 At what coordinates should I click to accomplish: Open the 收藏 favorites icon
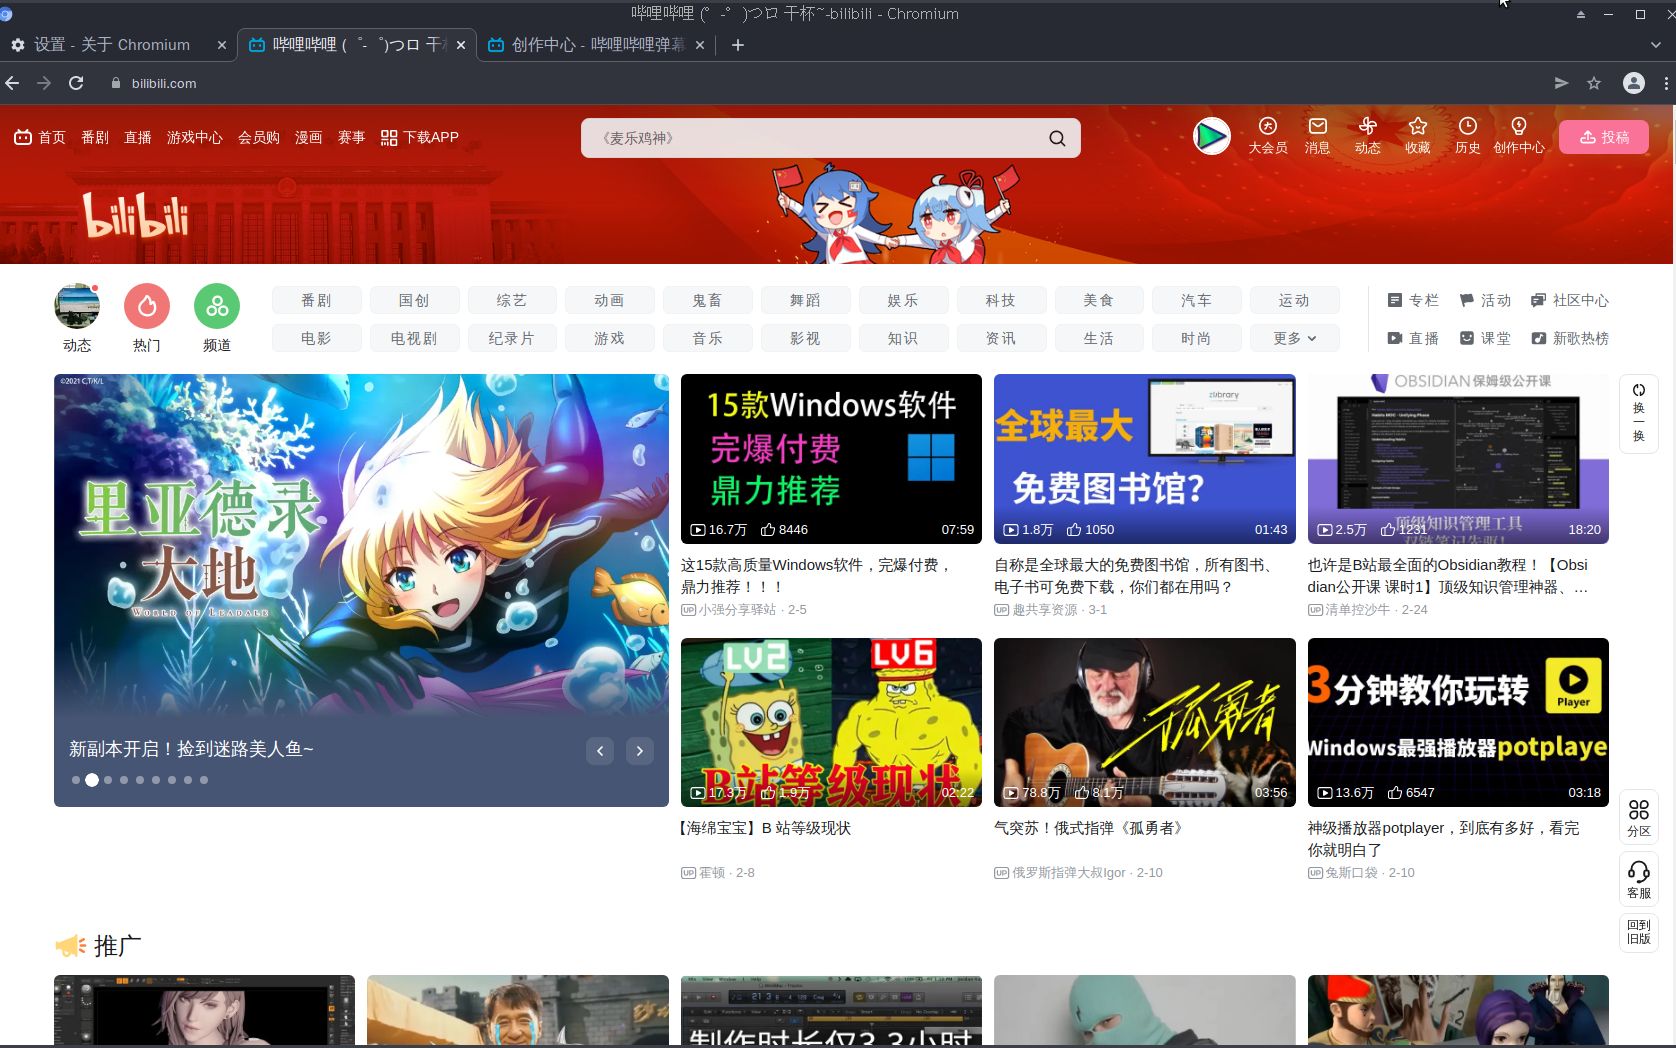click(1417, 137)
